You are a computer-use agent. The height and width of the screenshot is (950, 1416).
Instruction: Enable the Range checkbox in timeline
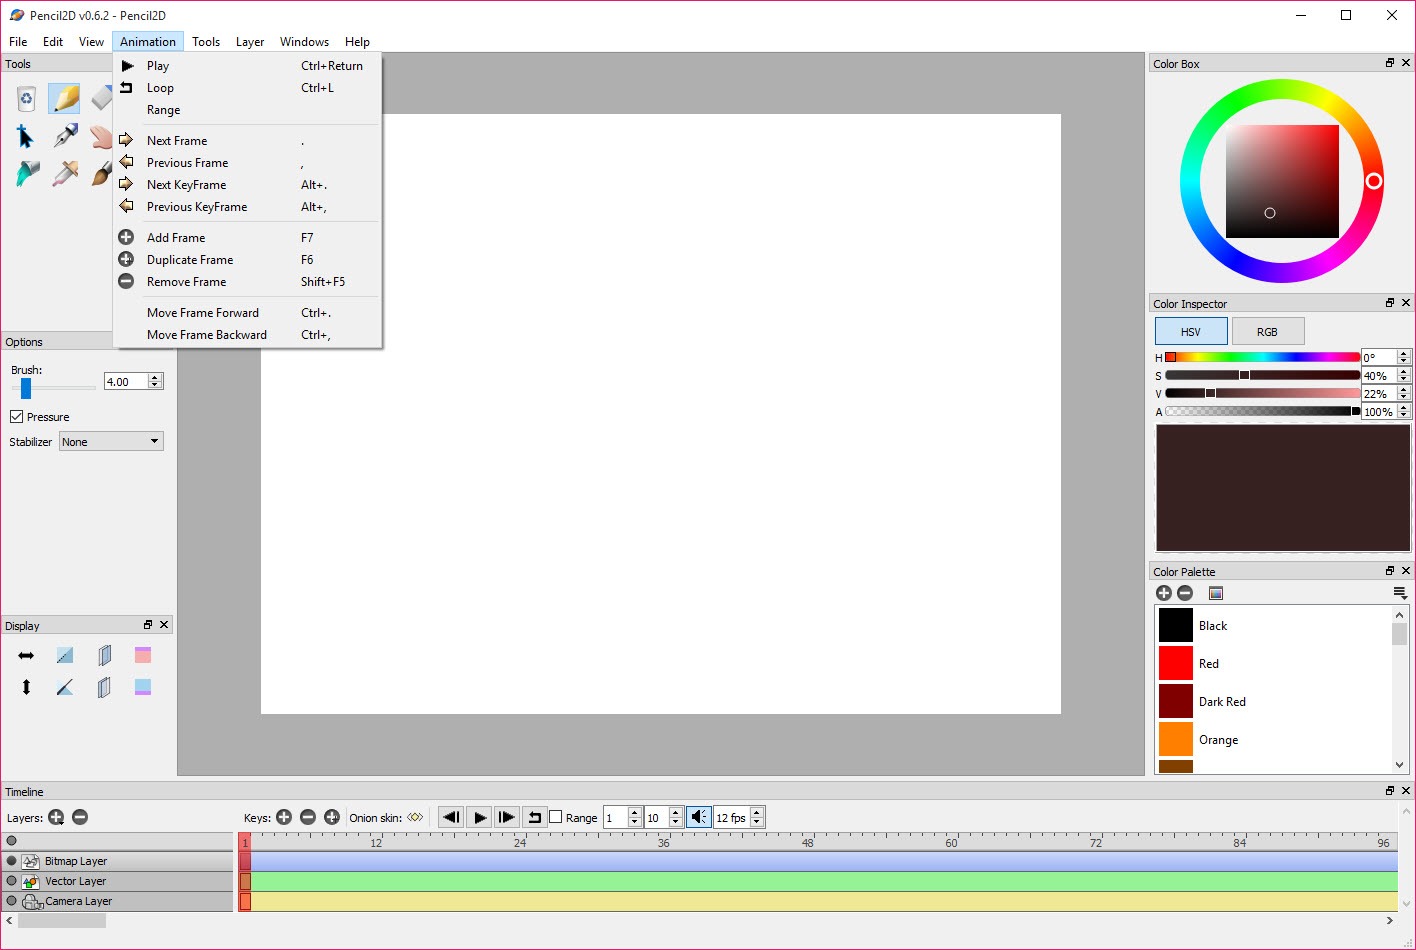pos(556,817)
